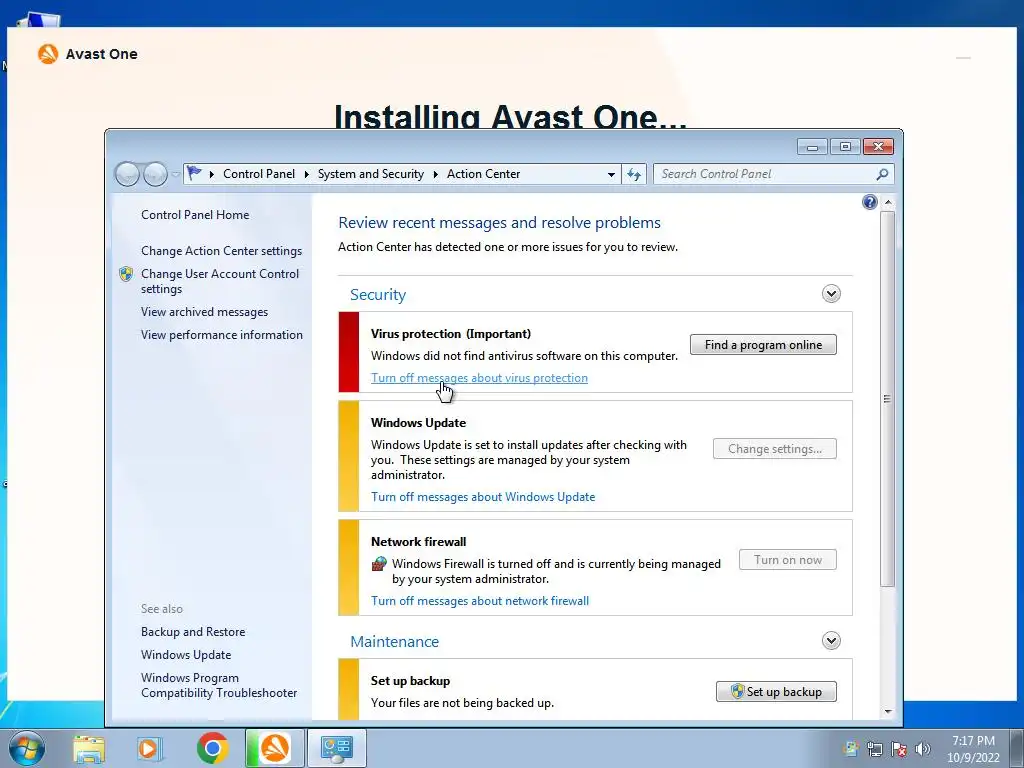Click the vertical scrollbar thumb

coord(887,398)
